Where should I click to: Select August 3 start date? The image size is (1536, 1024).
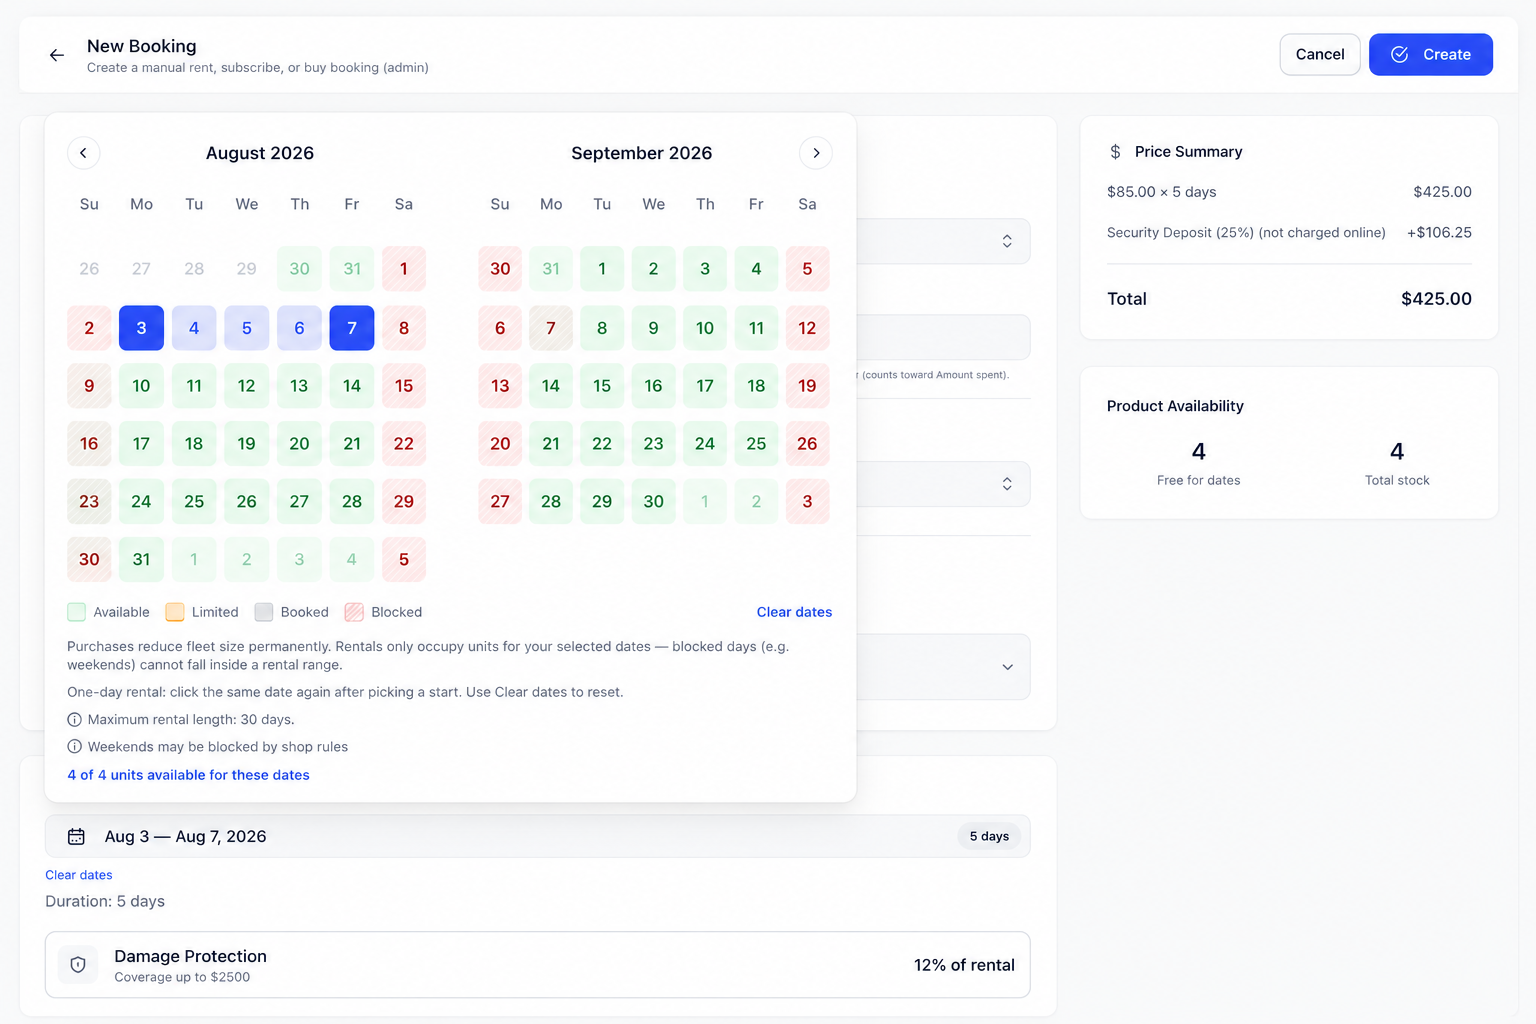tap(141, 328)
